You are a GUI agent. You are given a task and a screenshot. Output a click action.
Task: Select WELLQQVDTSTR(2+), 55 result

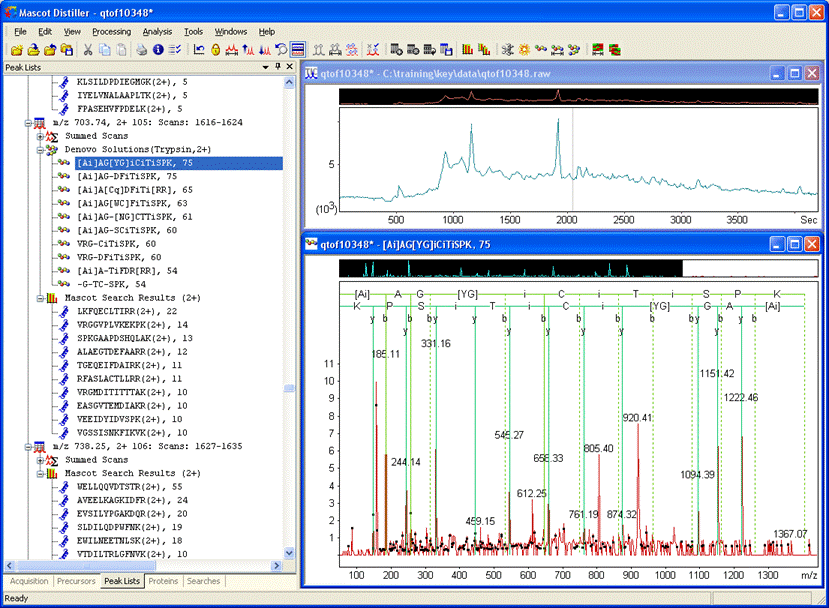130,487
